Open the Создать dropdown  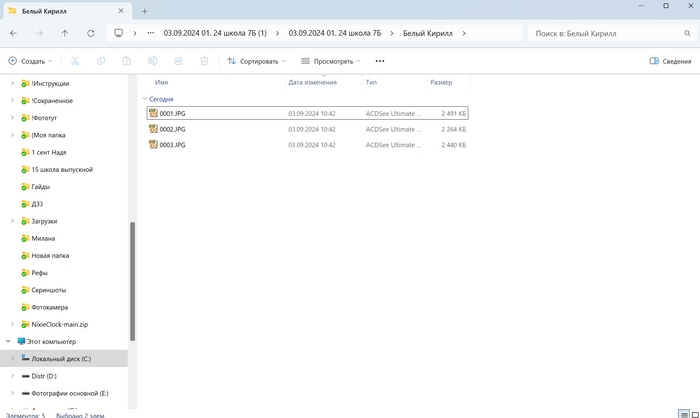pyautogui.click(x=30, y=61)
